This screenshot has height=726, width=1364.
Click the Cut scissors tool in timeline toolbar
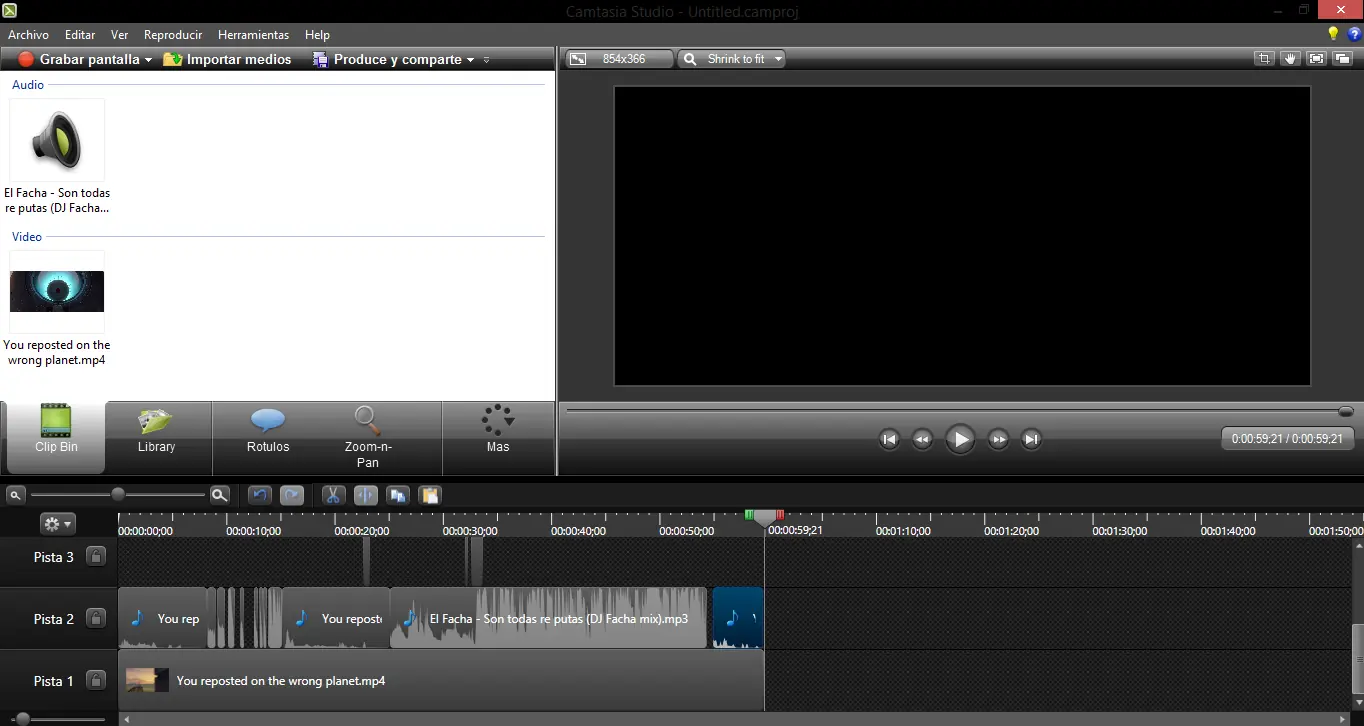pyautogui.click(x=333, y=495)
